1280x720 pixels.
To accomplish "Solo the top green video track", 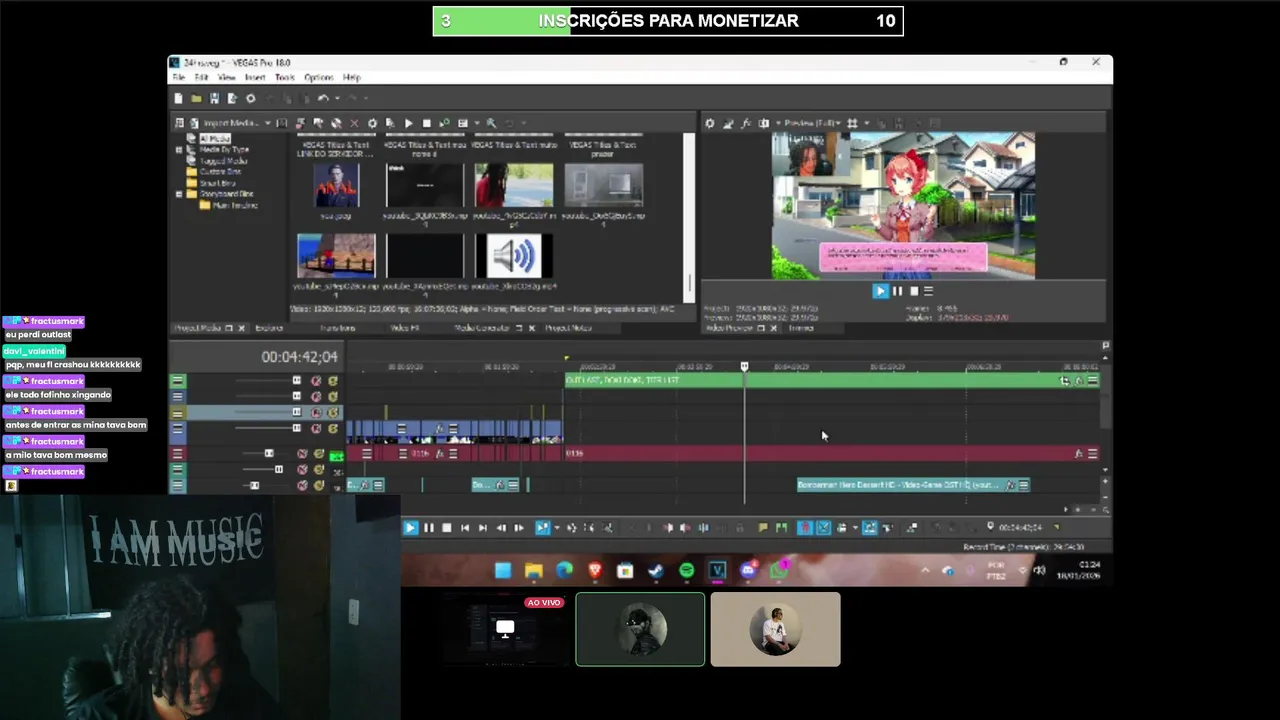I will tap(333, 380).
